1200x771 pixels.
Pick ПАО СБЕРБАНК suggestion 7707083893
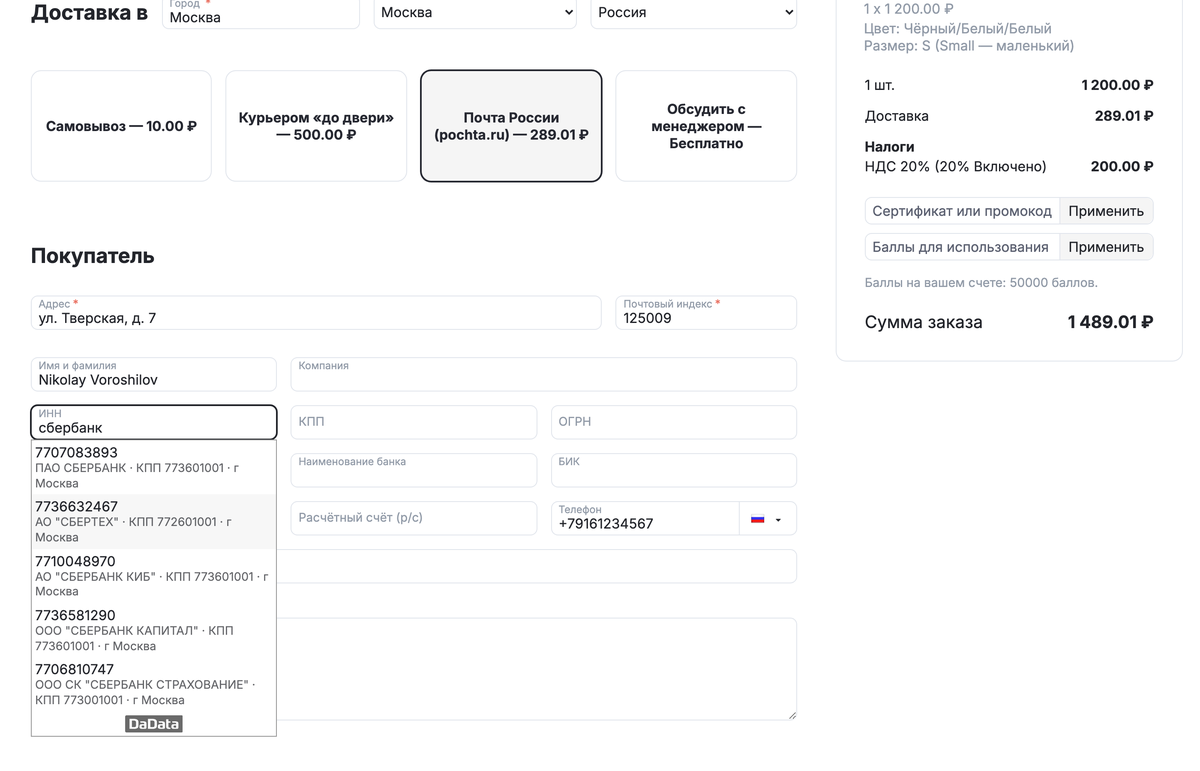(154, 467)
